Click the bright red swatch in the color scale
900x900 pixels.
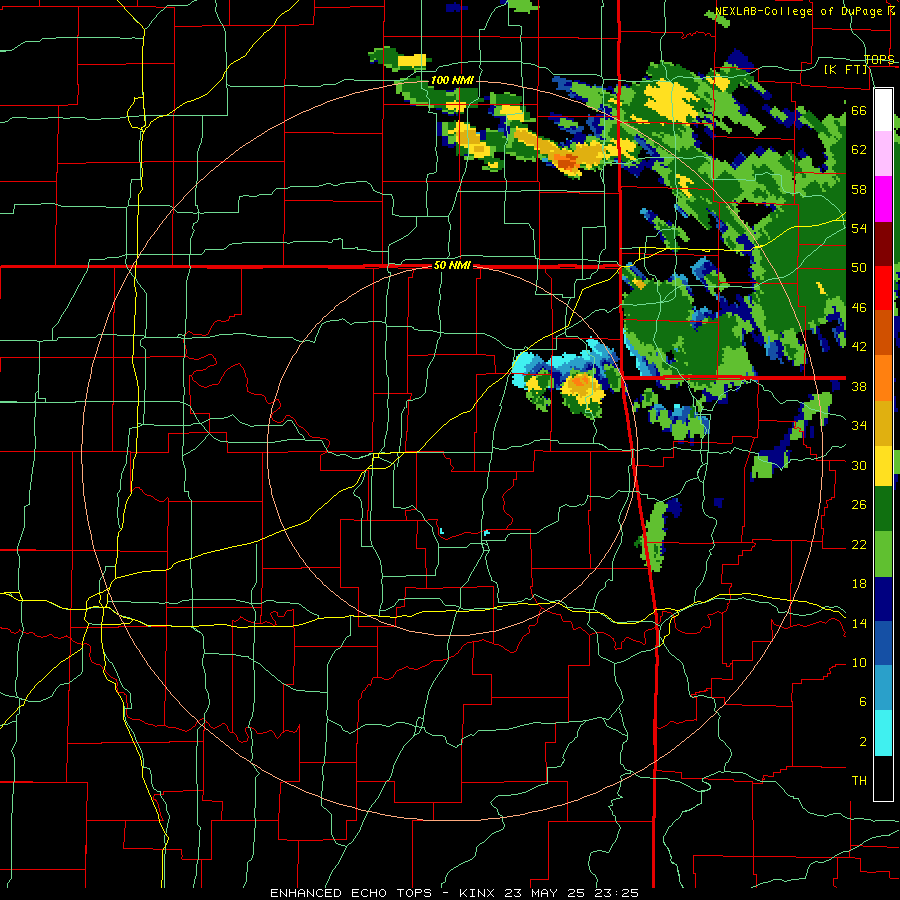coord(883,288)
